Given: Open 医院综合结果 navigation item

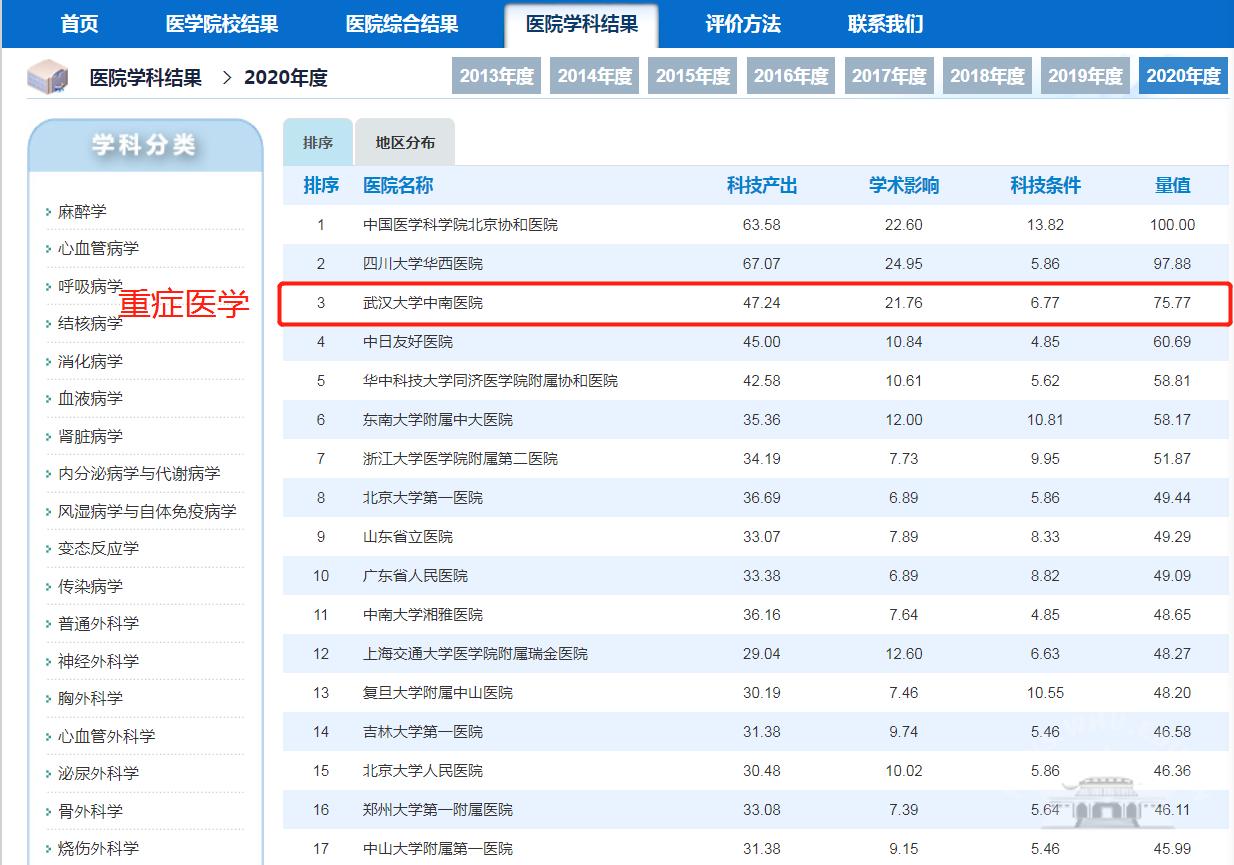Looking at the screenshot, I should (x=402, y=24).
